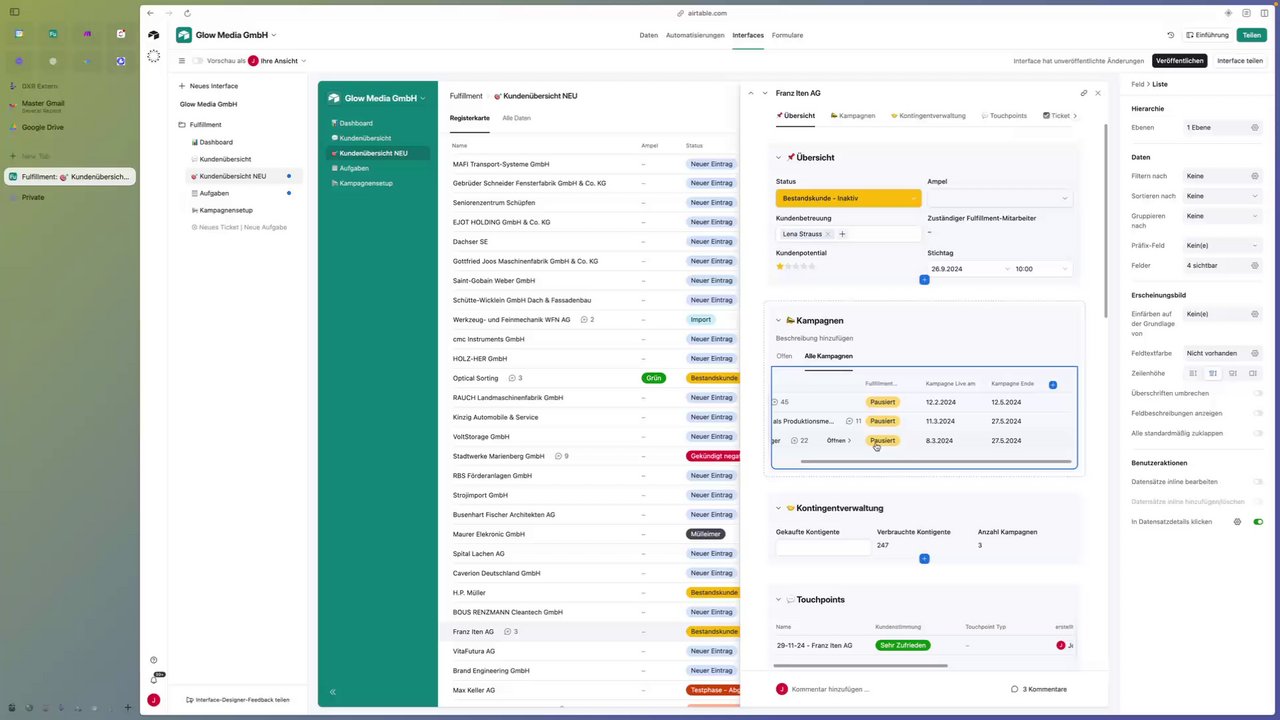Reload the page with the refresh icon
1280x720 pixels.
pos(187,13)
